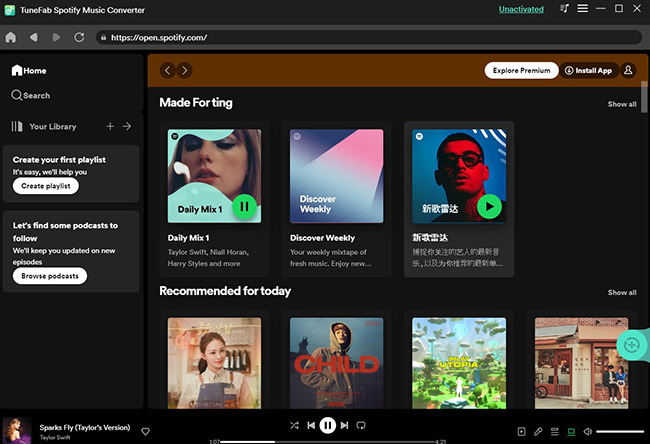The image size is (650, 444).
Task: Click Spotify's forward chevron in header
Action: (x=184, y=70)
